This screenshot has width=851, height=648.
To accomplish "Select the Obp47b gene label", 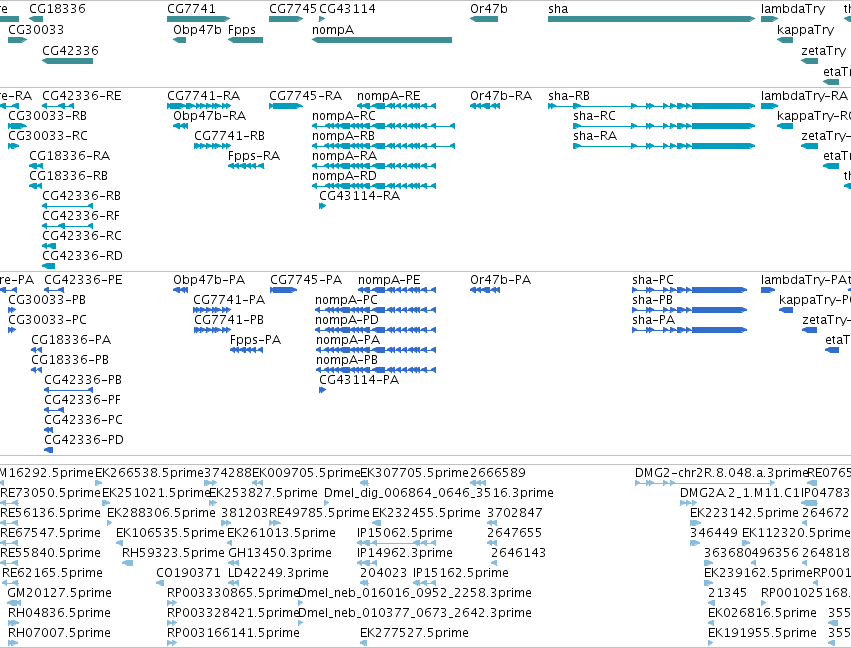I will [x=197, y=30].
